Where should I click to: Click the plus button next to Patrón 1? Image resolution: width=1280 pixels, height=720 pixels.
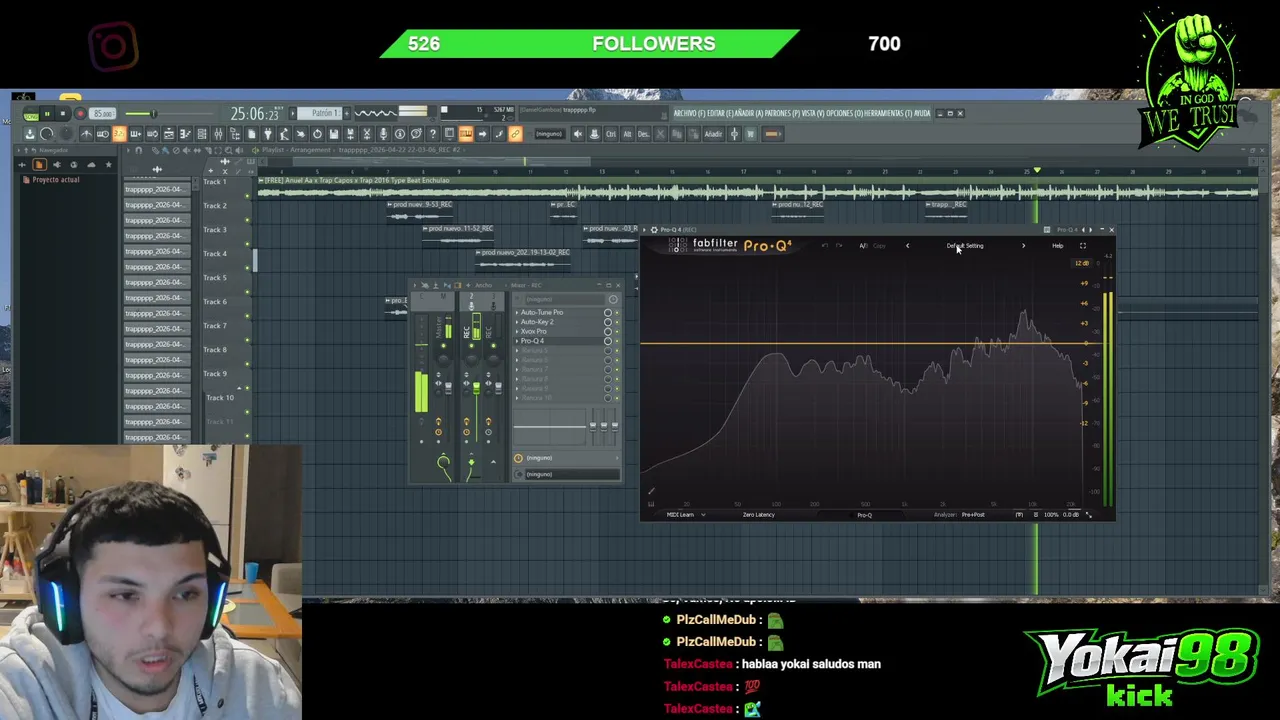point(347,113)
